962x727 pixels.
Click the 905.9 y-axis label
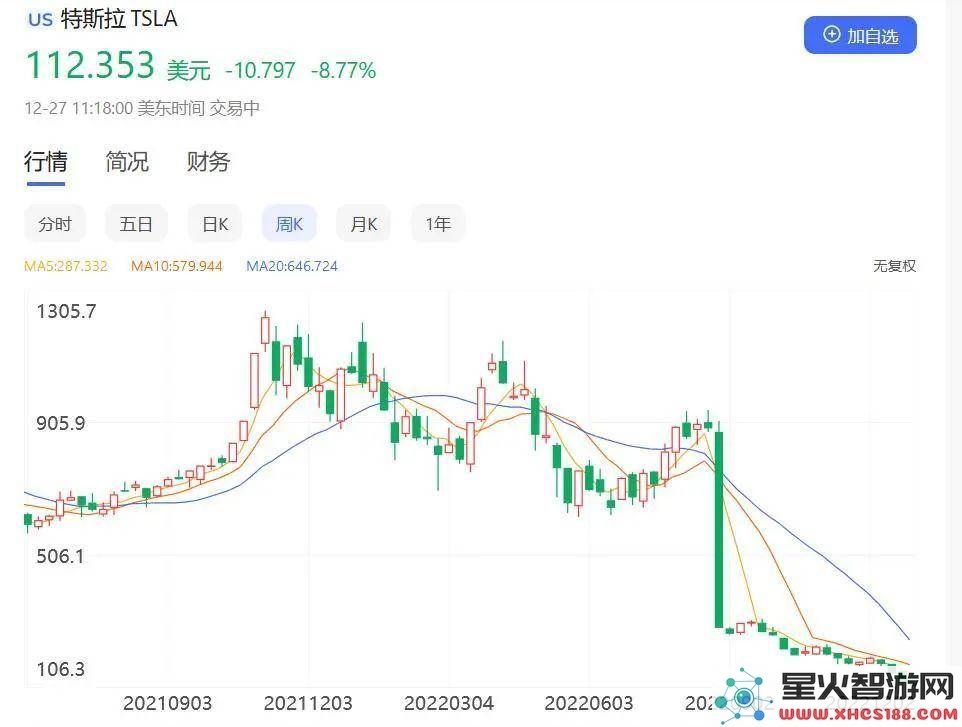[61, 423]
